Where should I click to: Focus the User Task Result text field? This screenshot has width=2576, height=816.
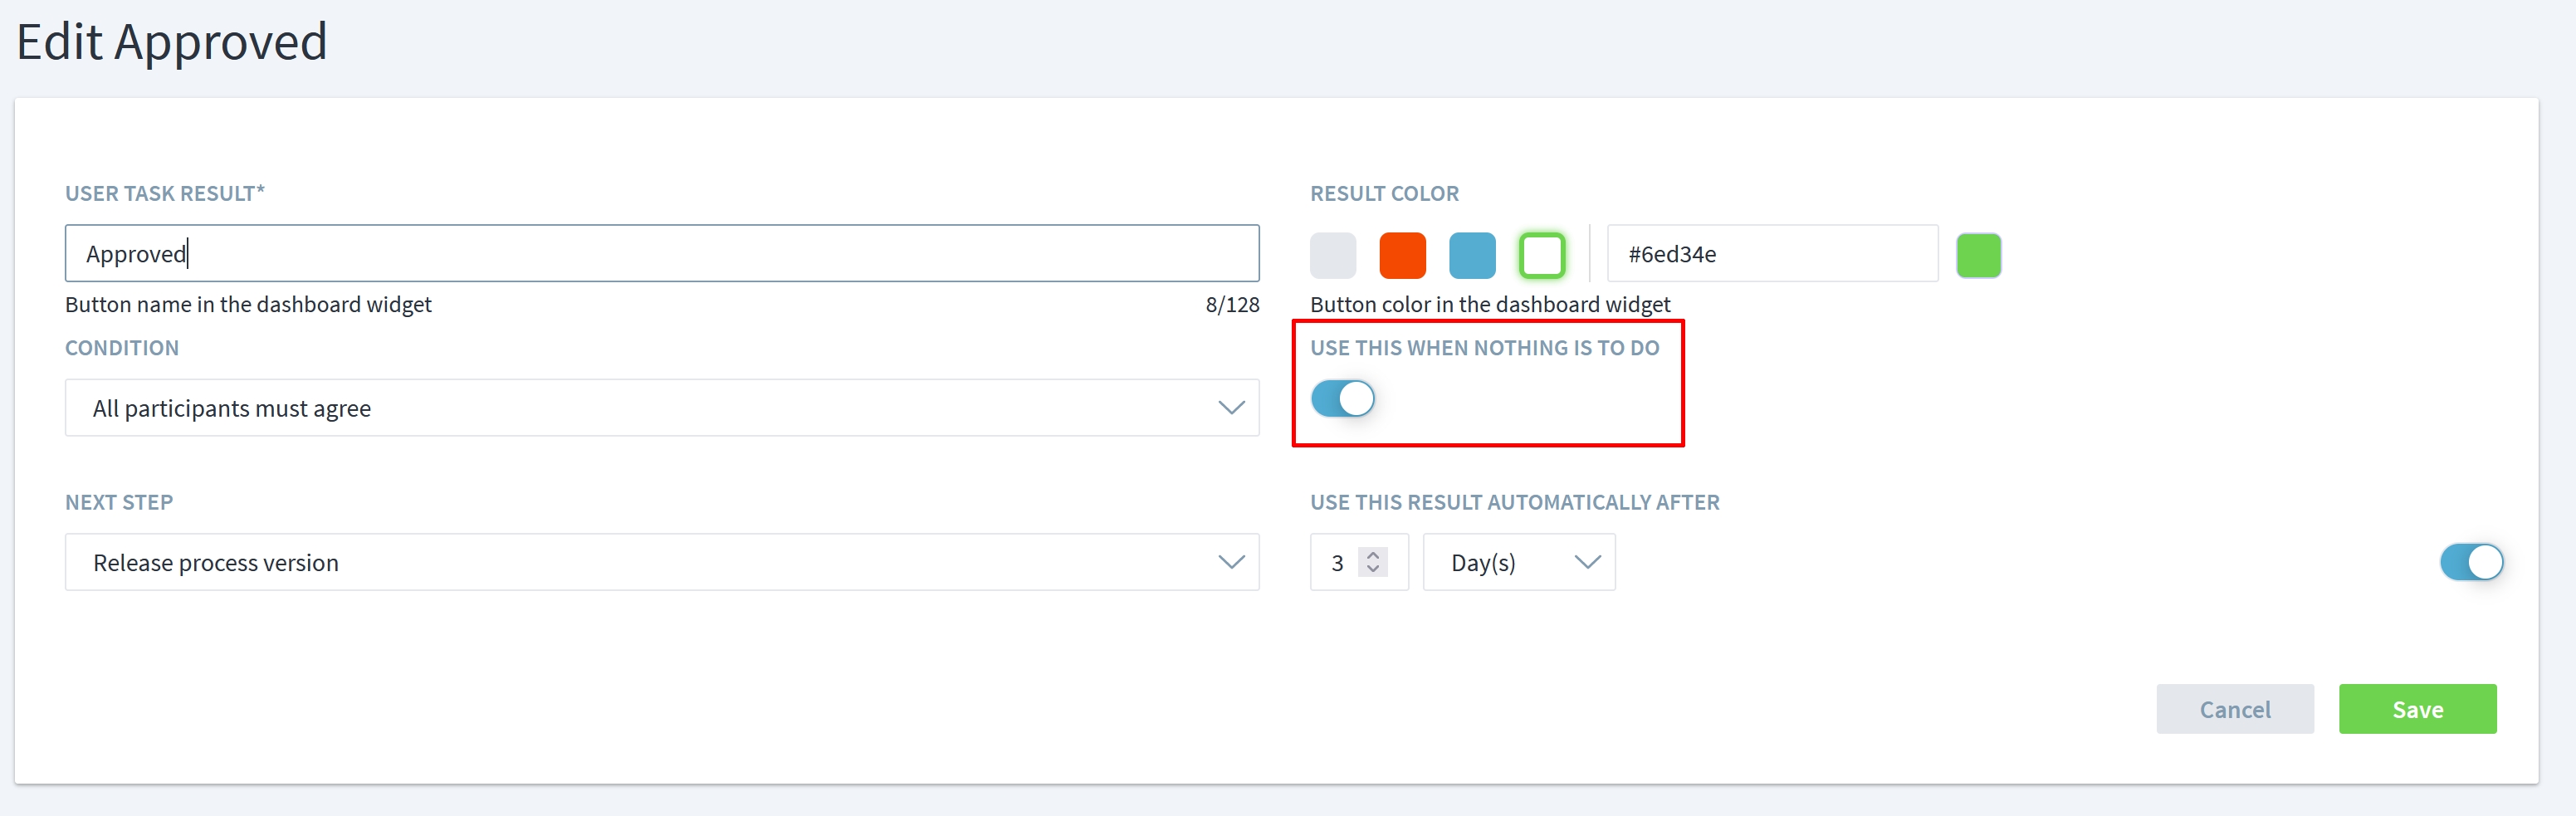[x=660, y=254]
